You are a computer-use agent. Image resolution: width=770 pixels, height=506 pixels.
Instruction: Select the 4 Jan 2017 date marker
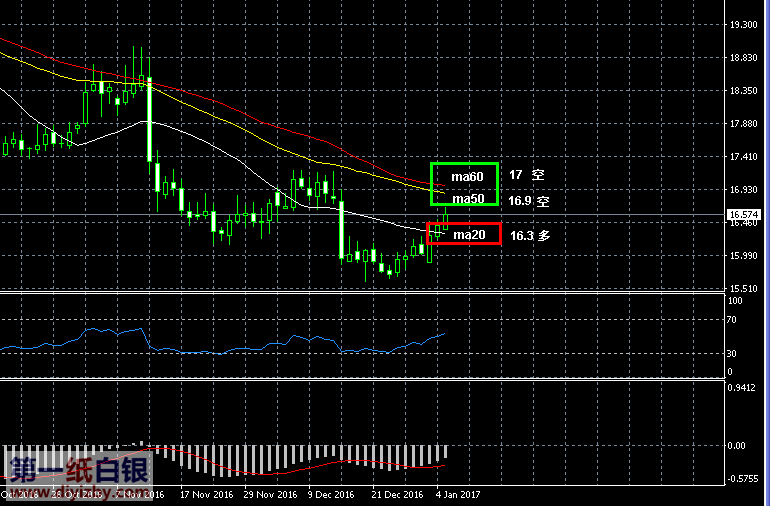pos(458,494)
